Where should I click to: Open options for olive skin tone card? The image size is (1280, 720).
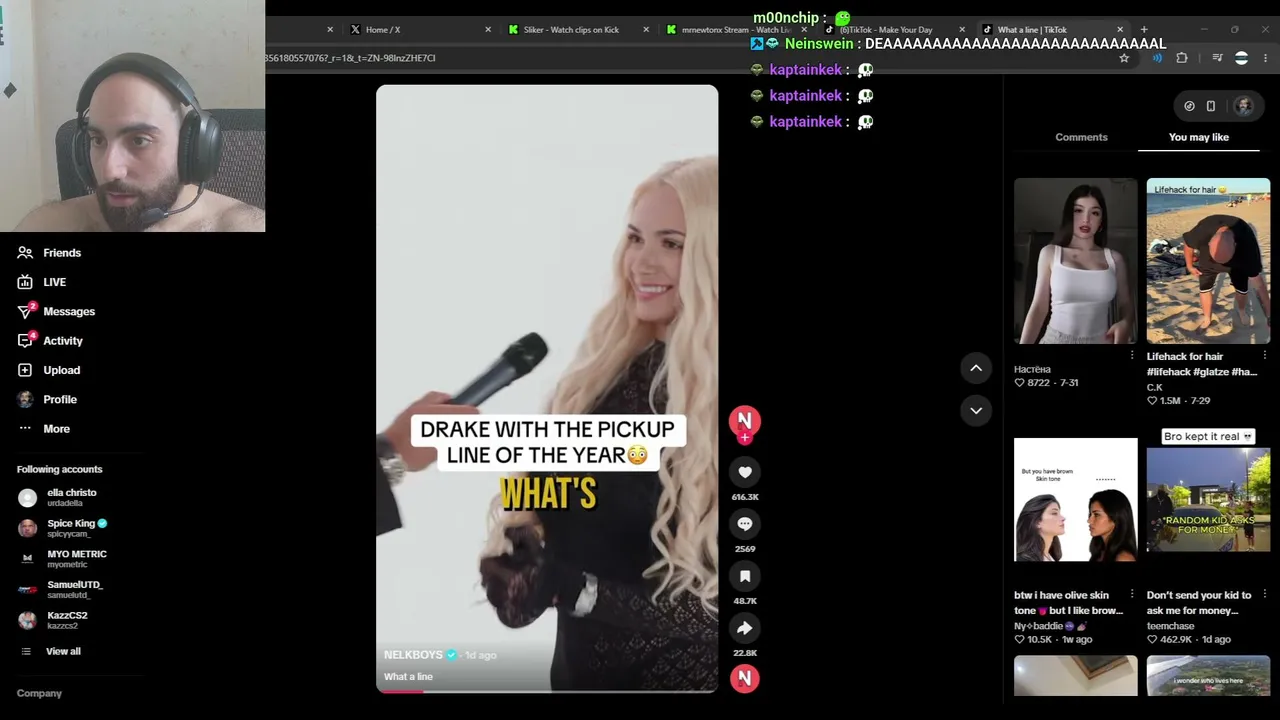(x=1132, y=594)
